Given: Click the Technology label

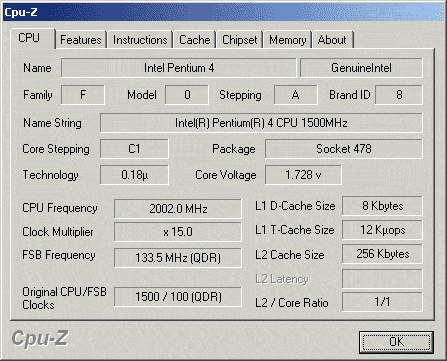Looking at the screenshot, I should [50, 175].
